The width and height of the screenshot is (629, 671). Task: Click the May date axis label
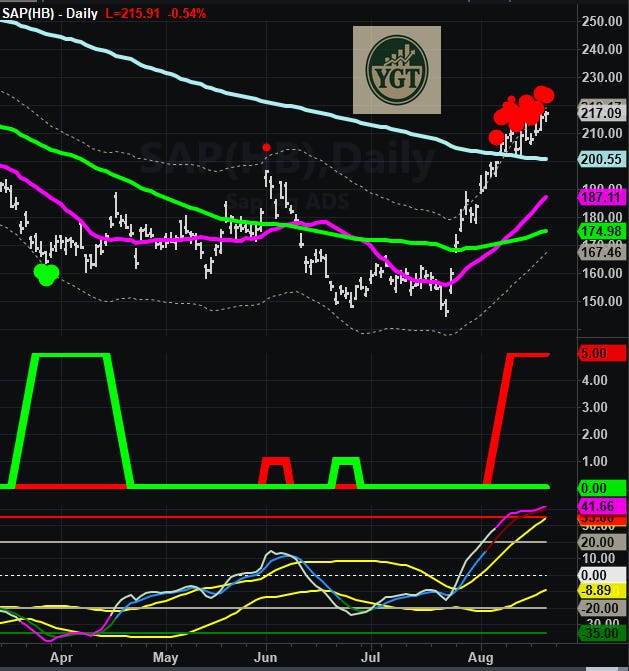pyautogui.click(x=165, y=657)
